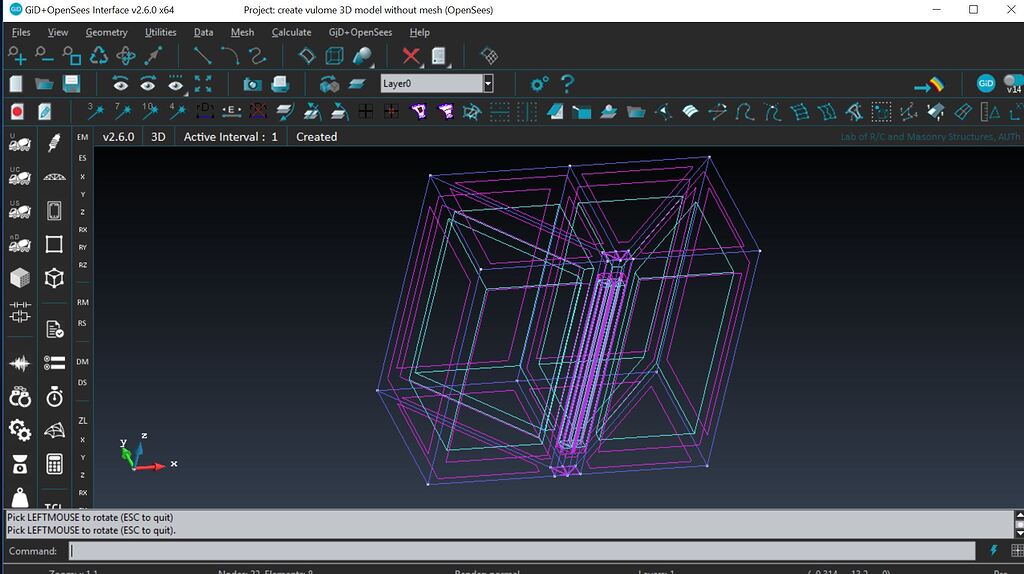Image resolution: width=1024 pixels, height=574 pixels.
Task: Click the calculator icon in left sidebar
Action: coord(54,464)
